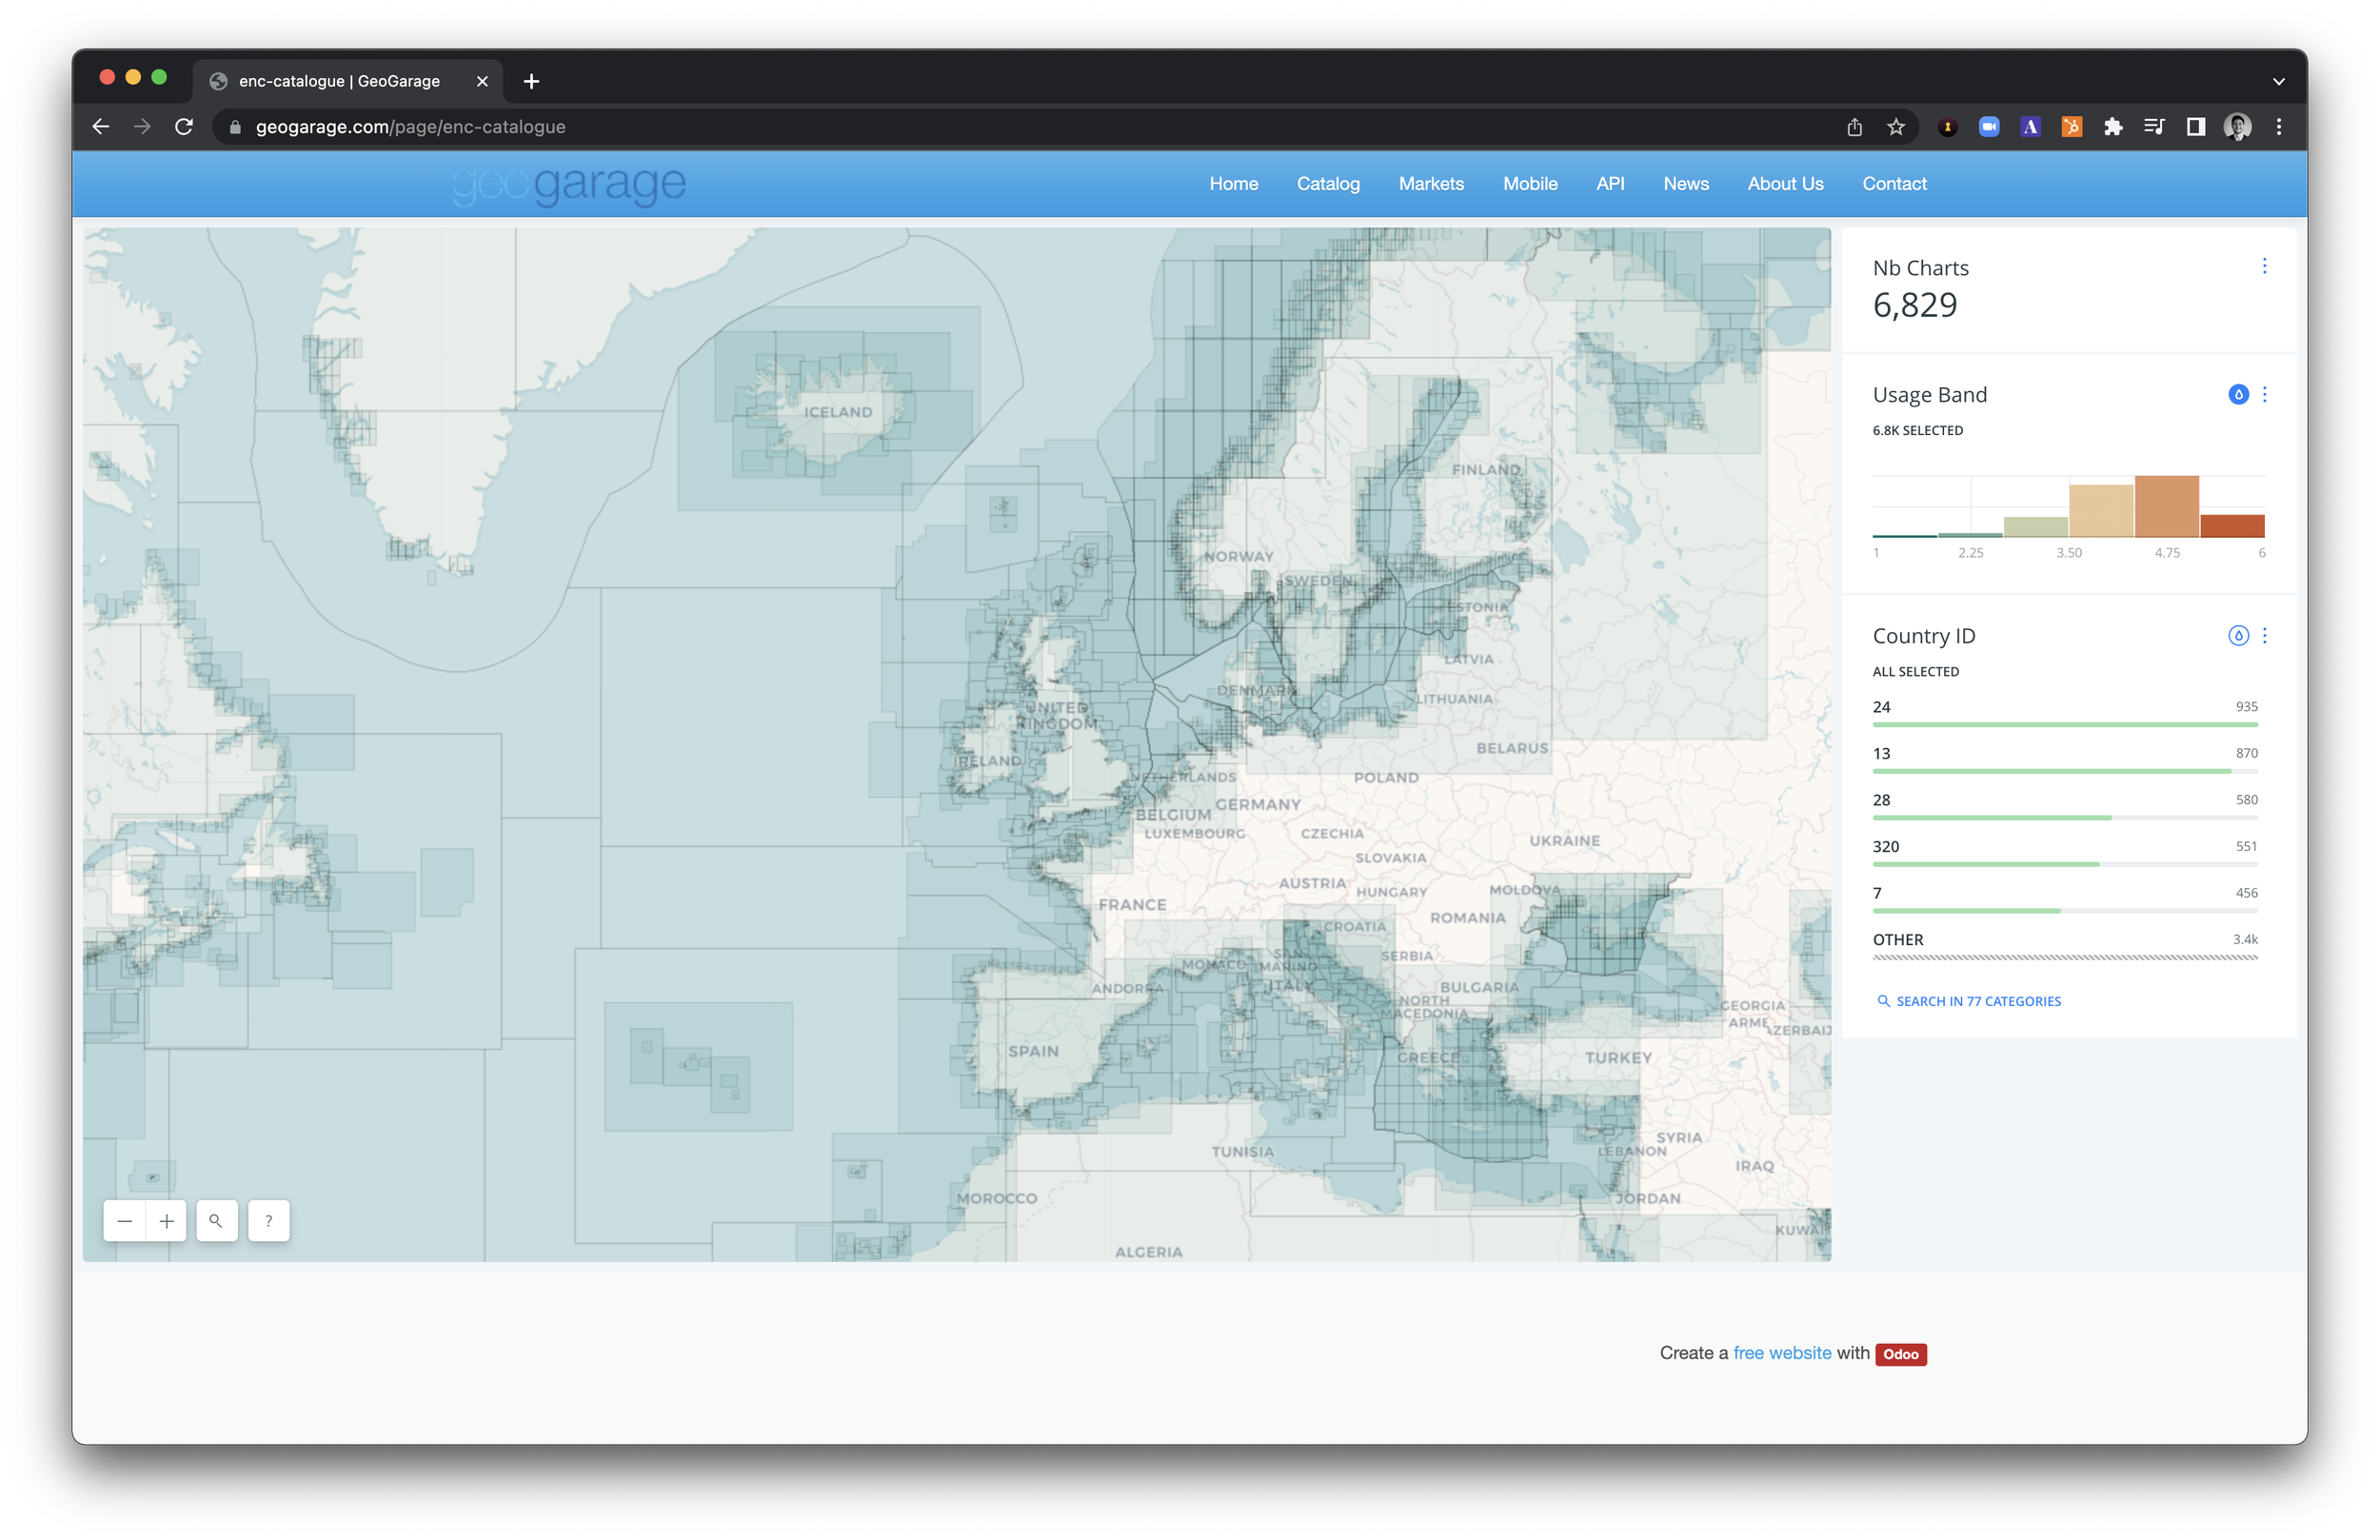Reload the page
This screenshot has height=1540, width=2380.
click(184, 127)
